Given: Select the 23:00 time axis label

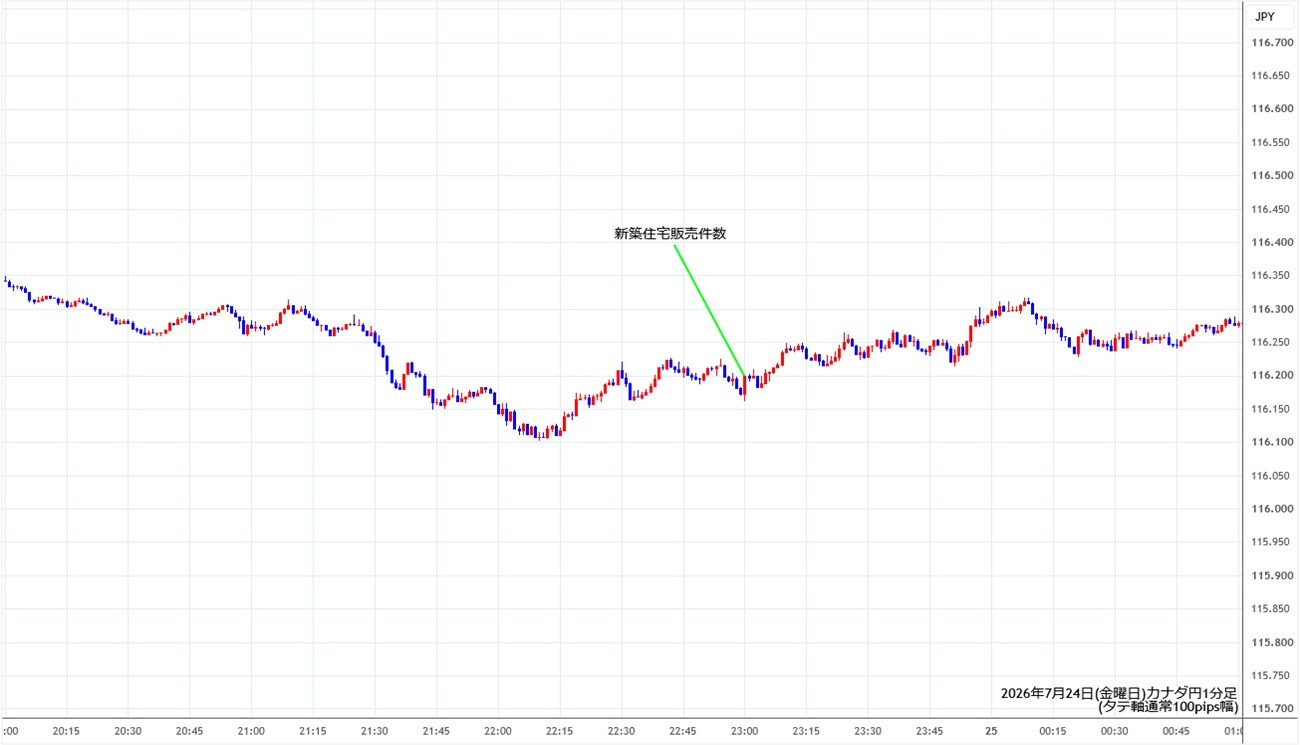Looking at the screenshot, I should (x=744, y=730).
